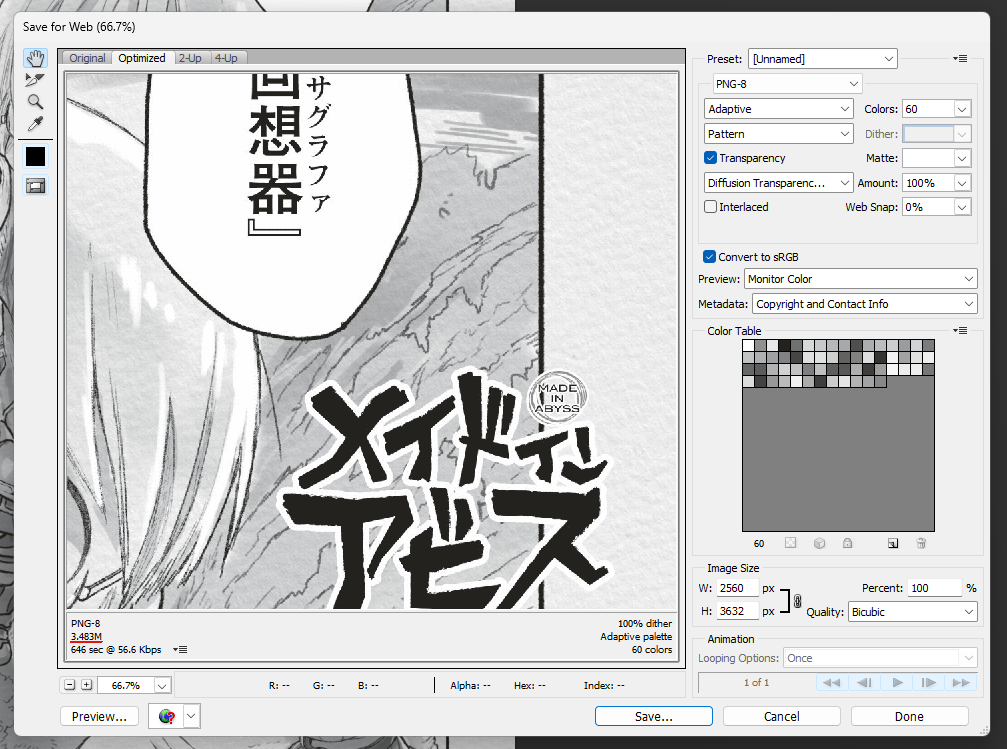Open the Amount 100% dropdown arrow
1007x749 pixels.
pyautogui.click(x=961, y=183)
